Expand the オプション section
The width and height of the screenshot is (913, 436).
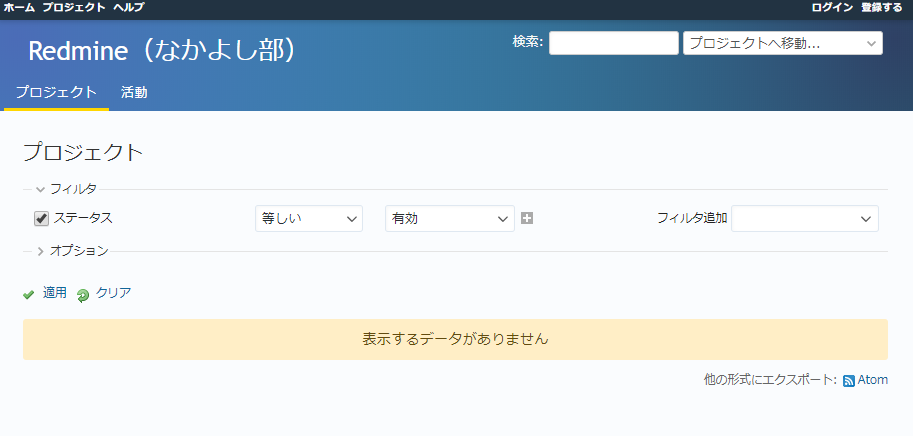pos(72,251)
